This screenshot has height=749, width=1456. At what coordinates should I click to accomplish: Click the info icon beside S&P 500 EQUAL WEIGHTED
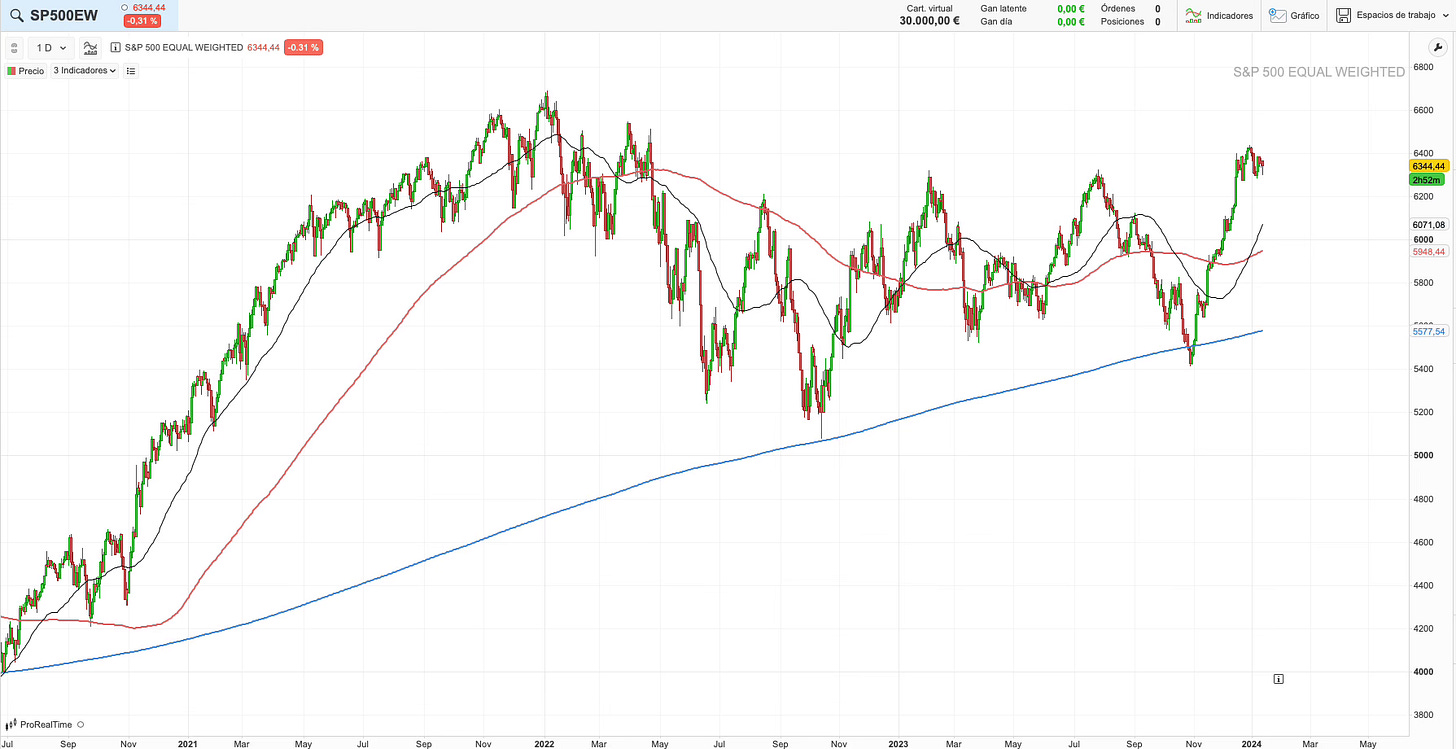pyautogui.click(x=116, y=47)
